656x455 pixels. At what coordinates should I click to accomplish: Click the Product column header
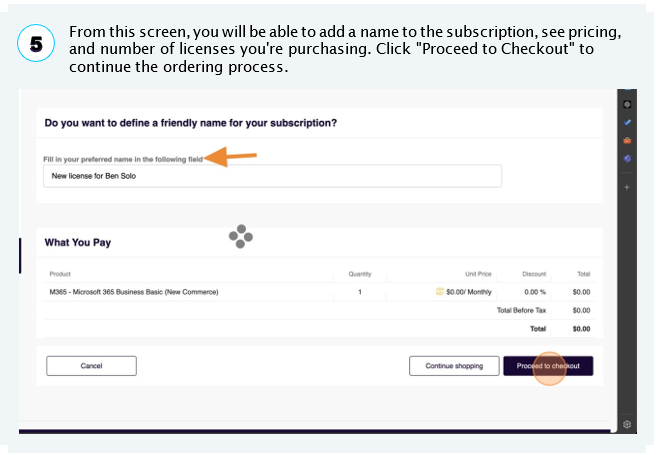(x=60, y=274)
